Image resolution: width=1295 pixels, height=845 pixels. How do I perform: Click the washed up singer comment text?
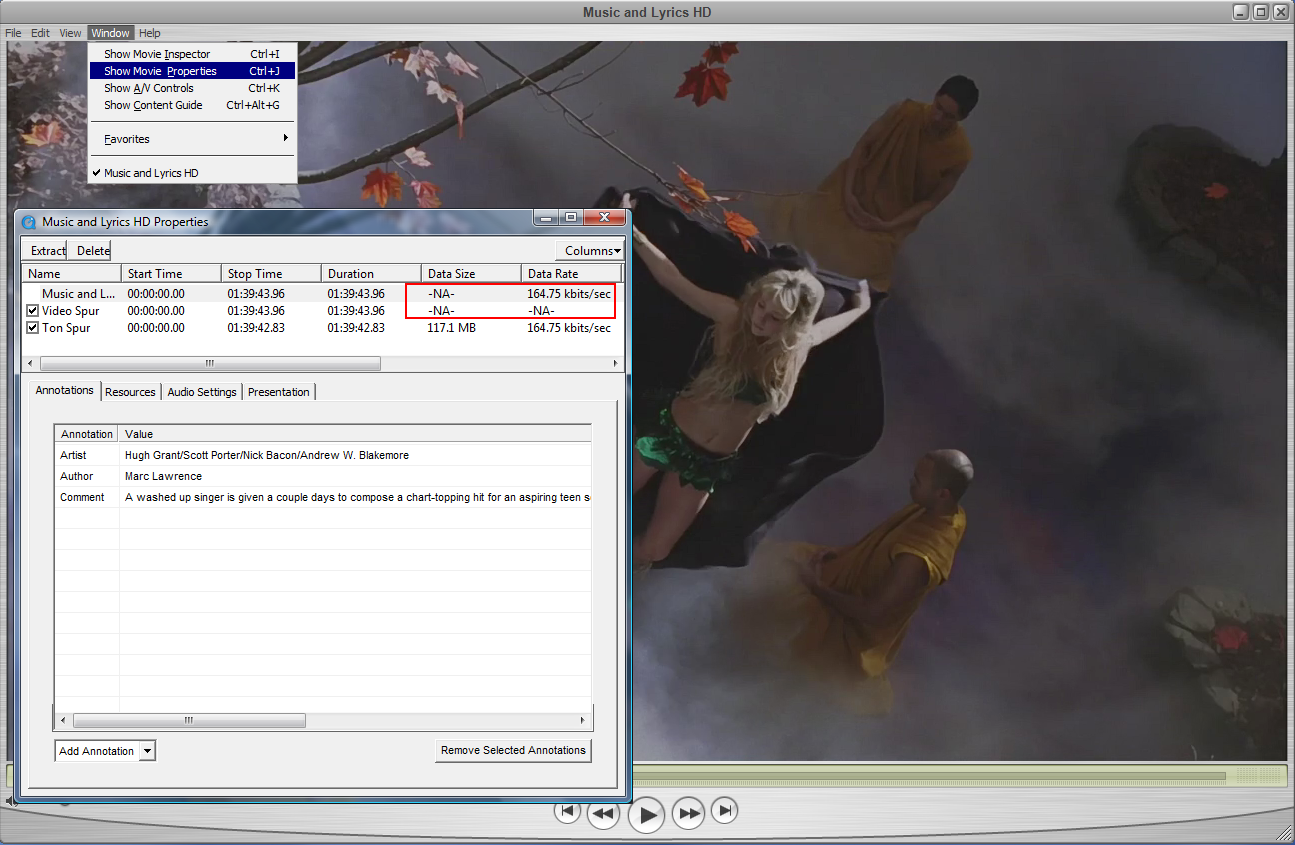point(357,497)
